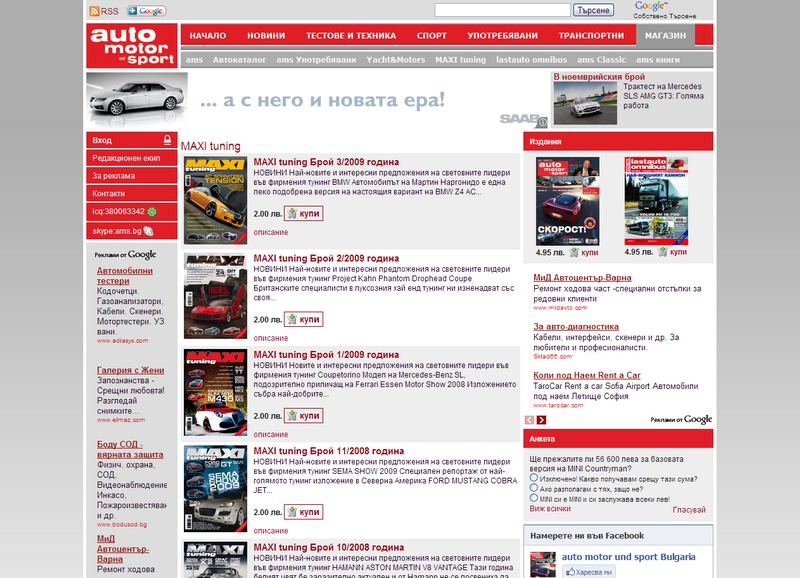The height and width of the screenshot is (578, 800).
Task: Open the ТРАНСПОРТНИ menu
Action: pos(591,36)
